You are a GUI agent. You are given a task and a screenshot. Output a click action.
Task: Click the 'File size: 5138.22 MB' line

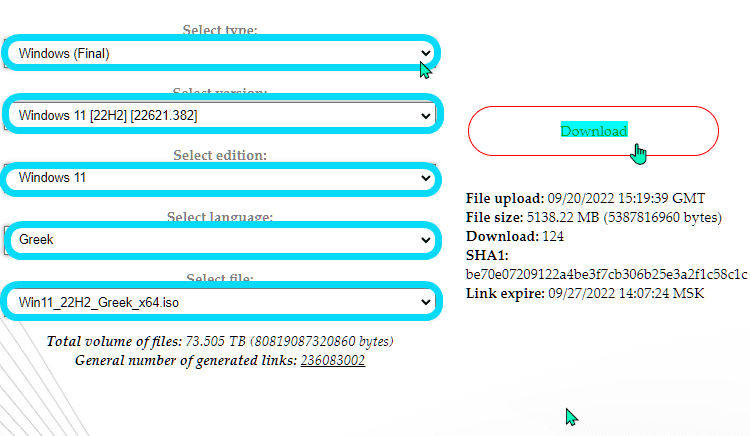(594, 218)
